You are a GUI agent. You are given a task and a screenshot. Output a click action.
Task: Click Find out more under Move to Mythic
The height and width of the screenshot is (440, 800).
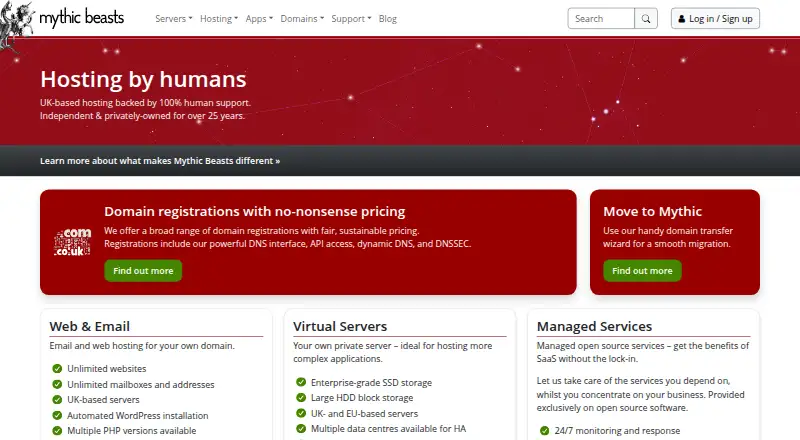[642, 271]
